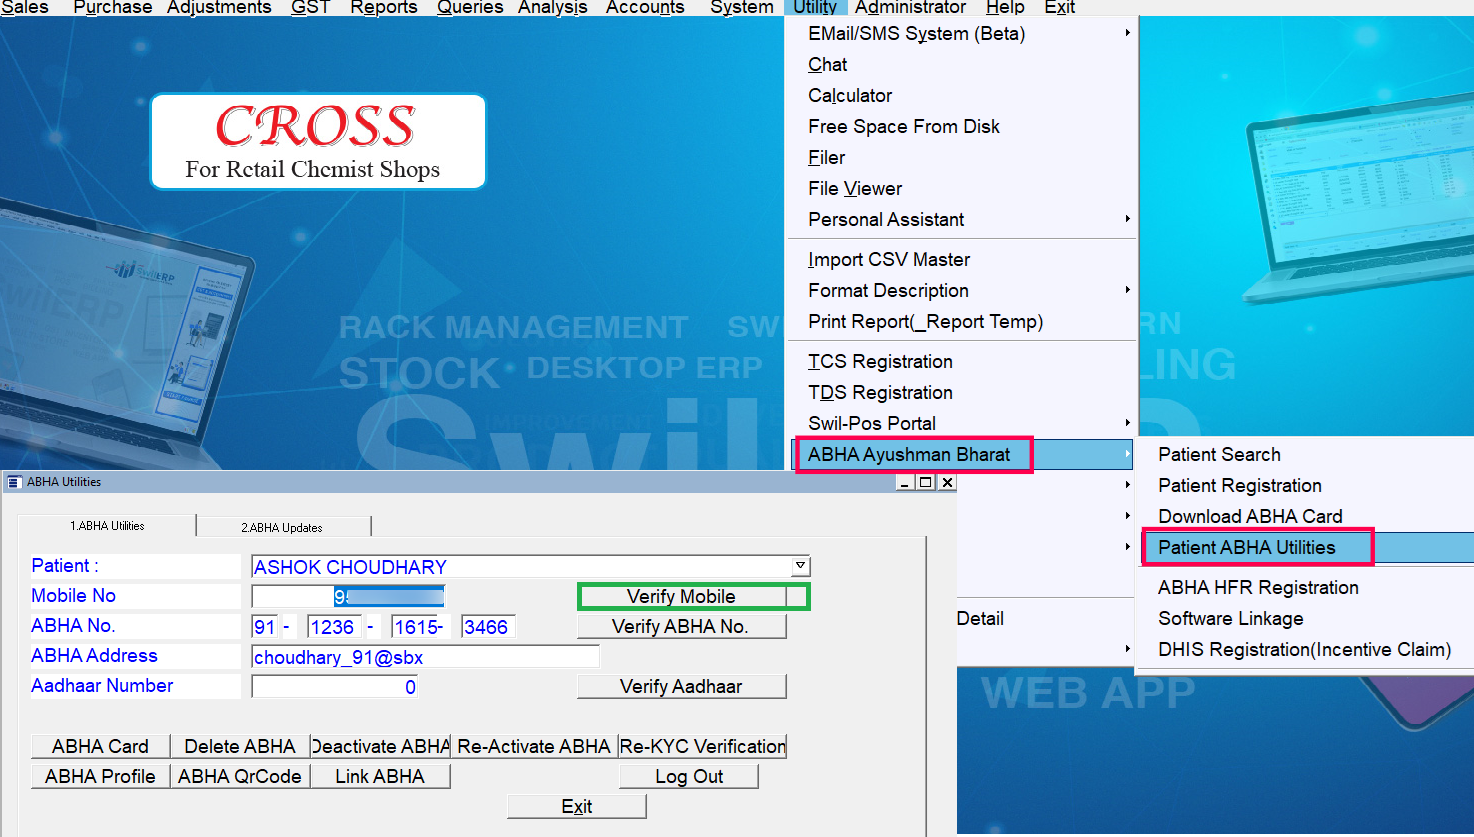This screenshot has width=1474, height=837.
Task: Select Chat from Utility menu
Action: click(963, 64)
